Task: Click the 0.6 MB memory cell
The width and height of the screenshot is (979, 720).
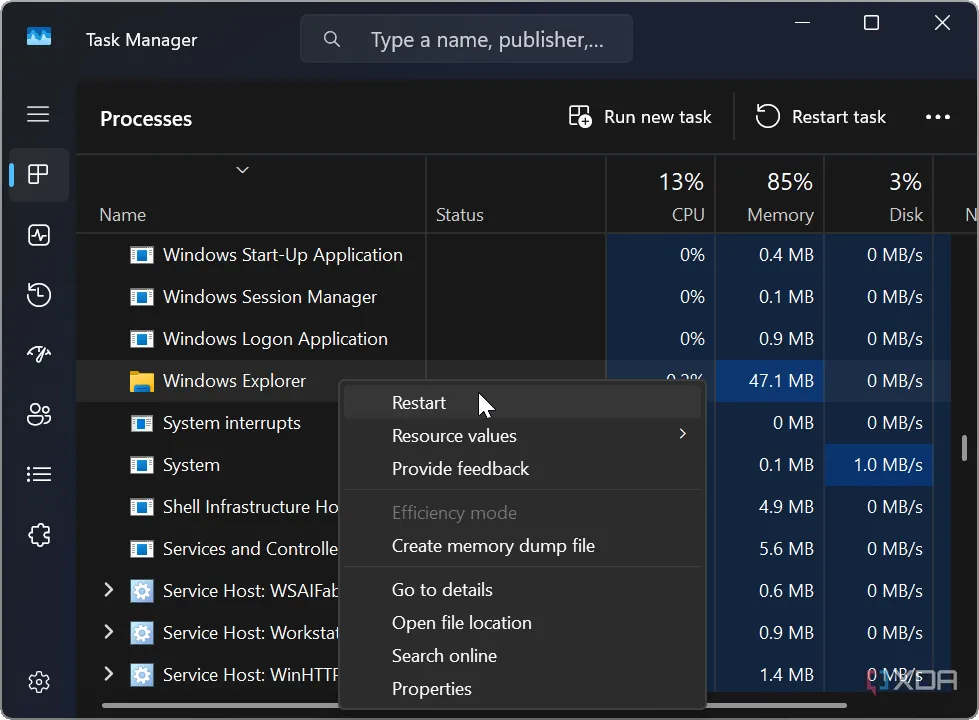Action: tap(769, 591)
